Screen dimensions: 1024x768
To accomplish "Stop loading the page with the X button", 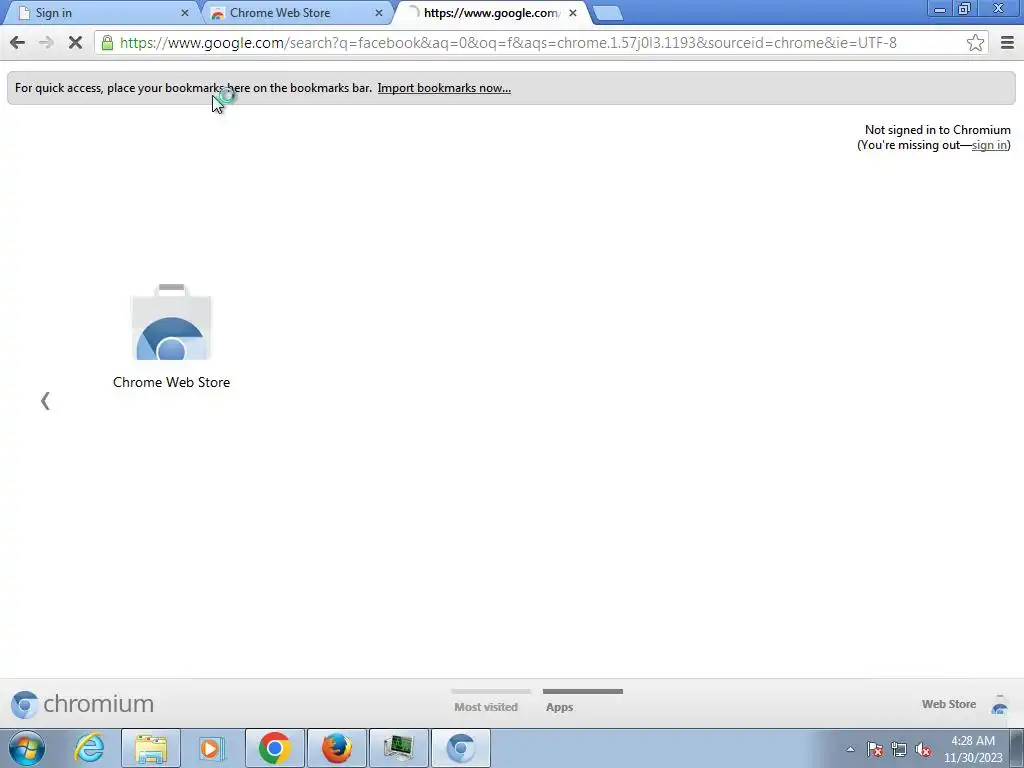I will [x=75, y=43].
